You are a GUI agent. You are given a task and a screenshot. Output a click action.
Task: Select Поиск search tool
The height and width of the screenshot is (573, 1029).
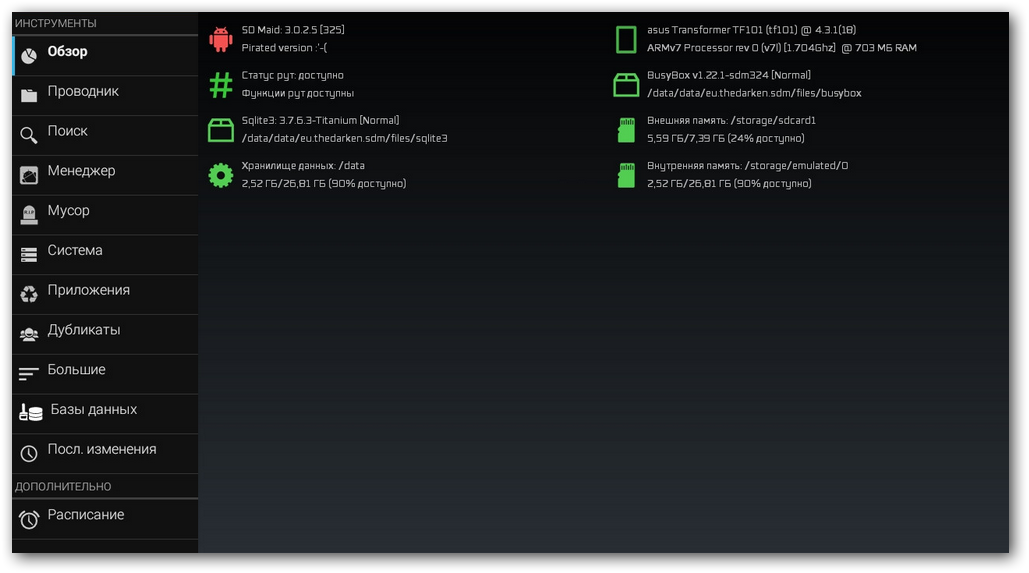tap(104, 132)
